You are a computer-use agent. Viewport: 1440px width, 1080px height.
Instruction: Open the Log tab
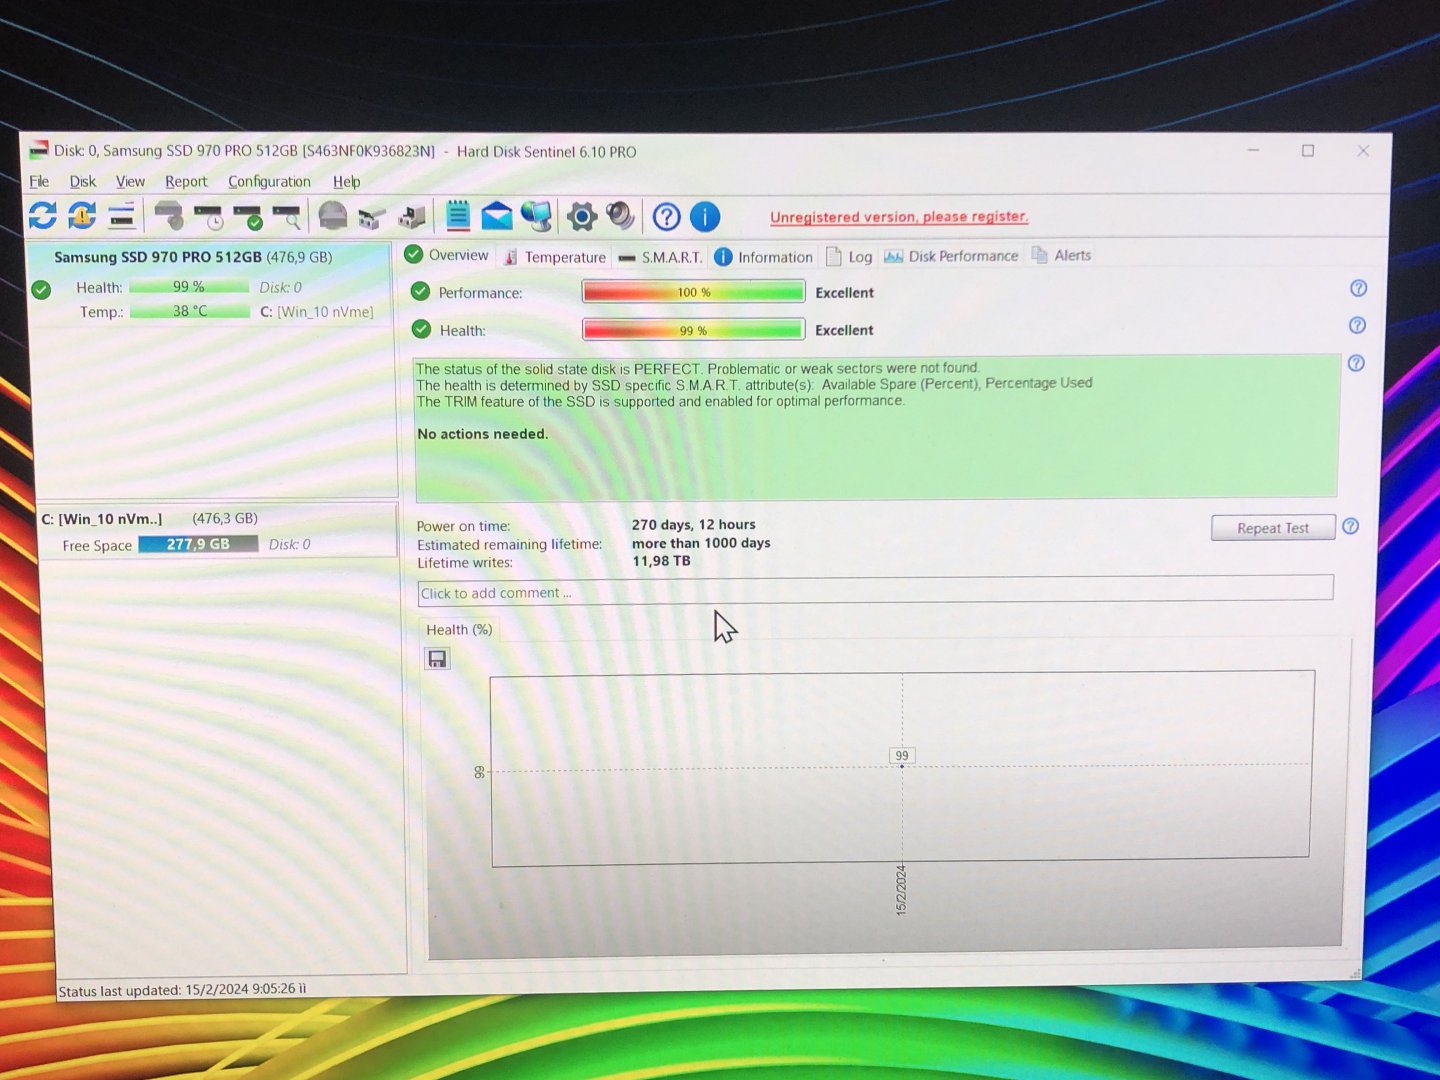pos(849,257)
